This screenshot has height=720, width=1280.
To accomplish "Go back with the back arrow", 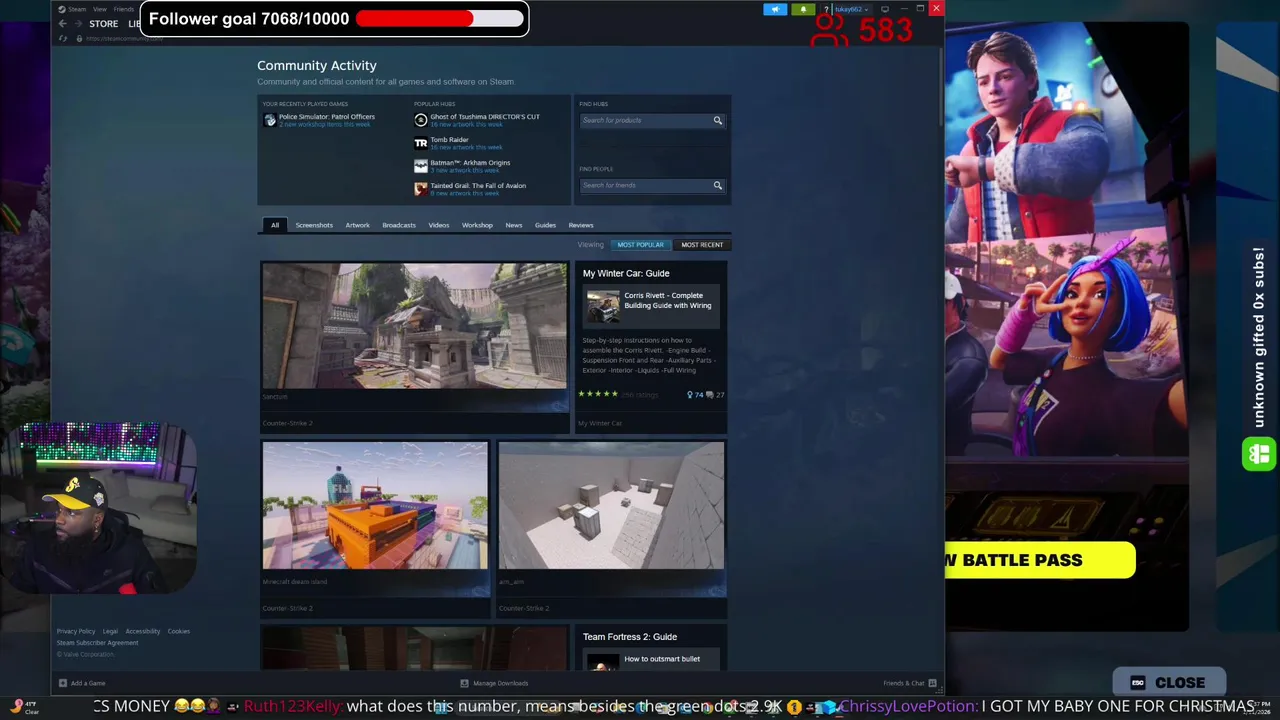I will 62,23.
